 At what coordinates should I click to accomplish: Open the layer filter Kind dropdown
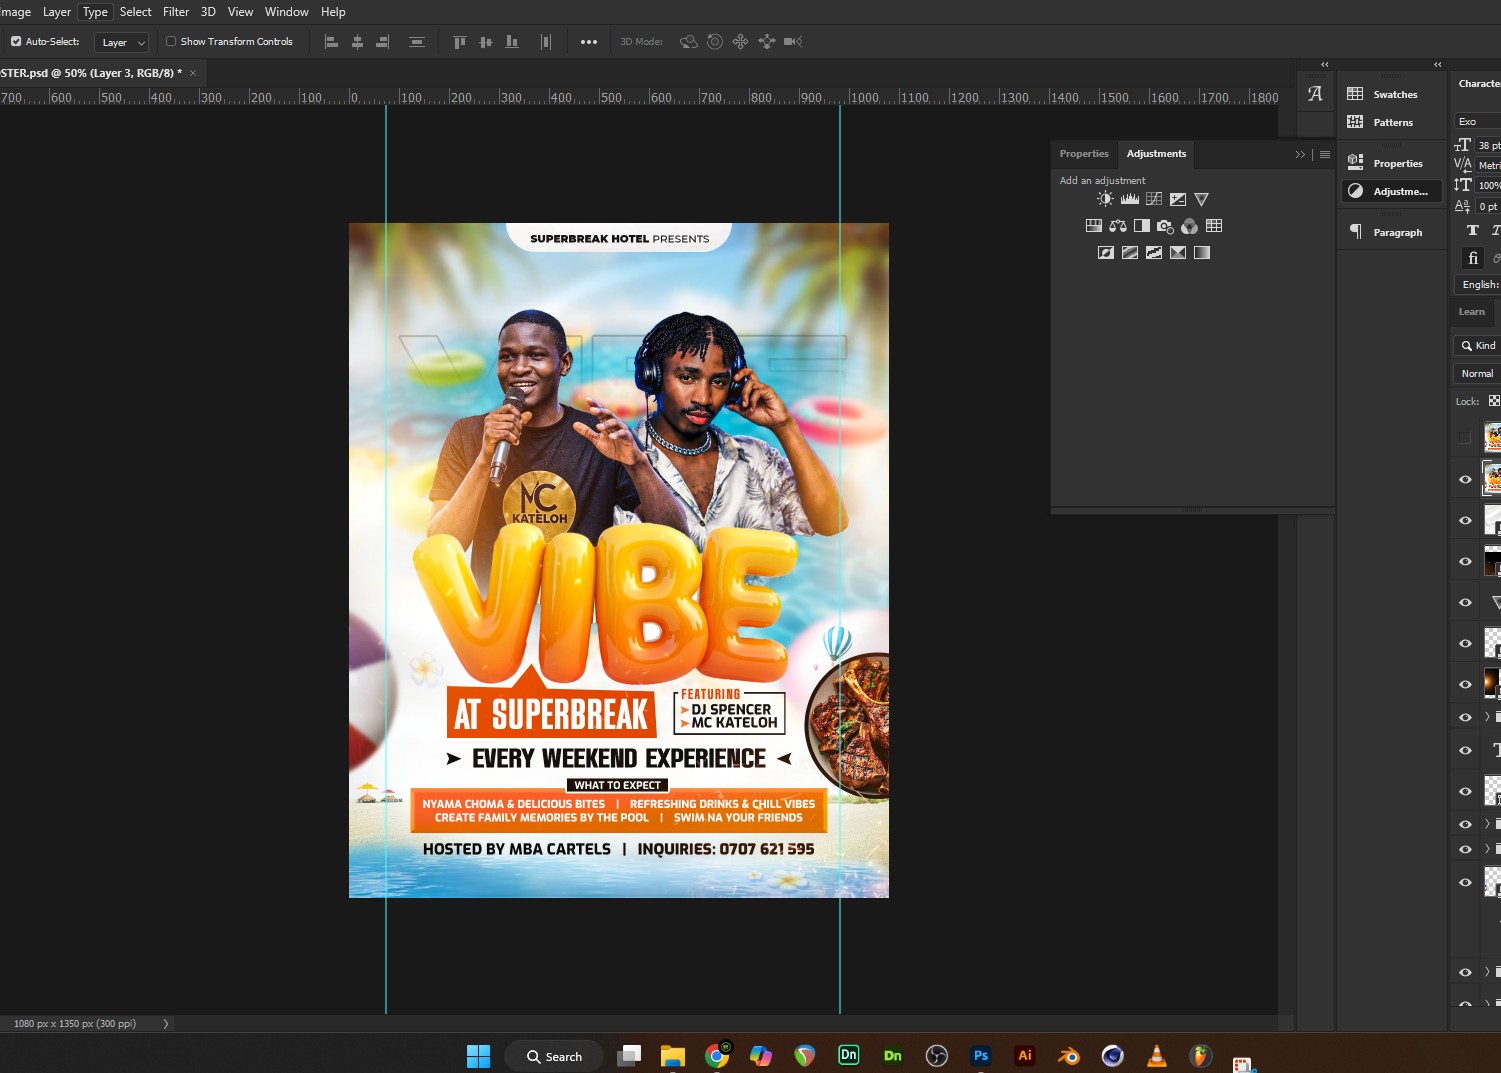(x=1478, y=345)
